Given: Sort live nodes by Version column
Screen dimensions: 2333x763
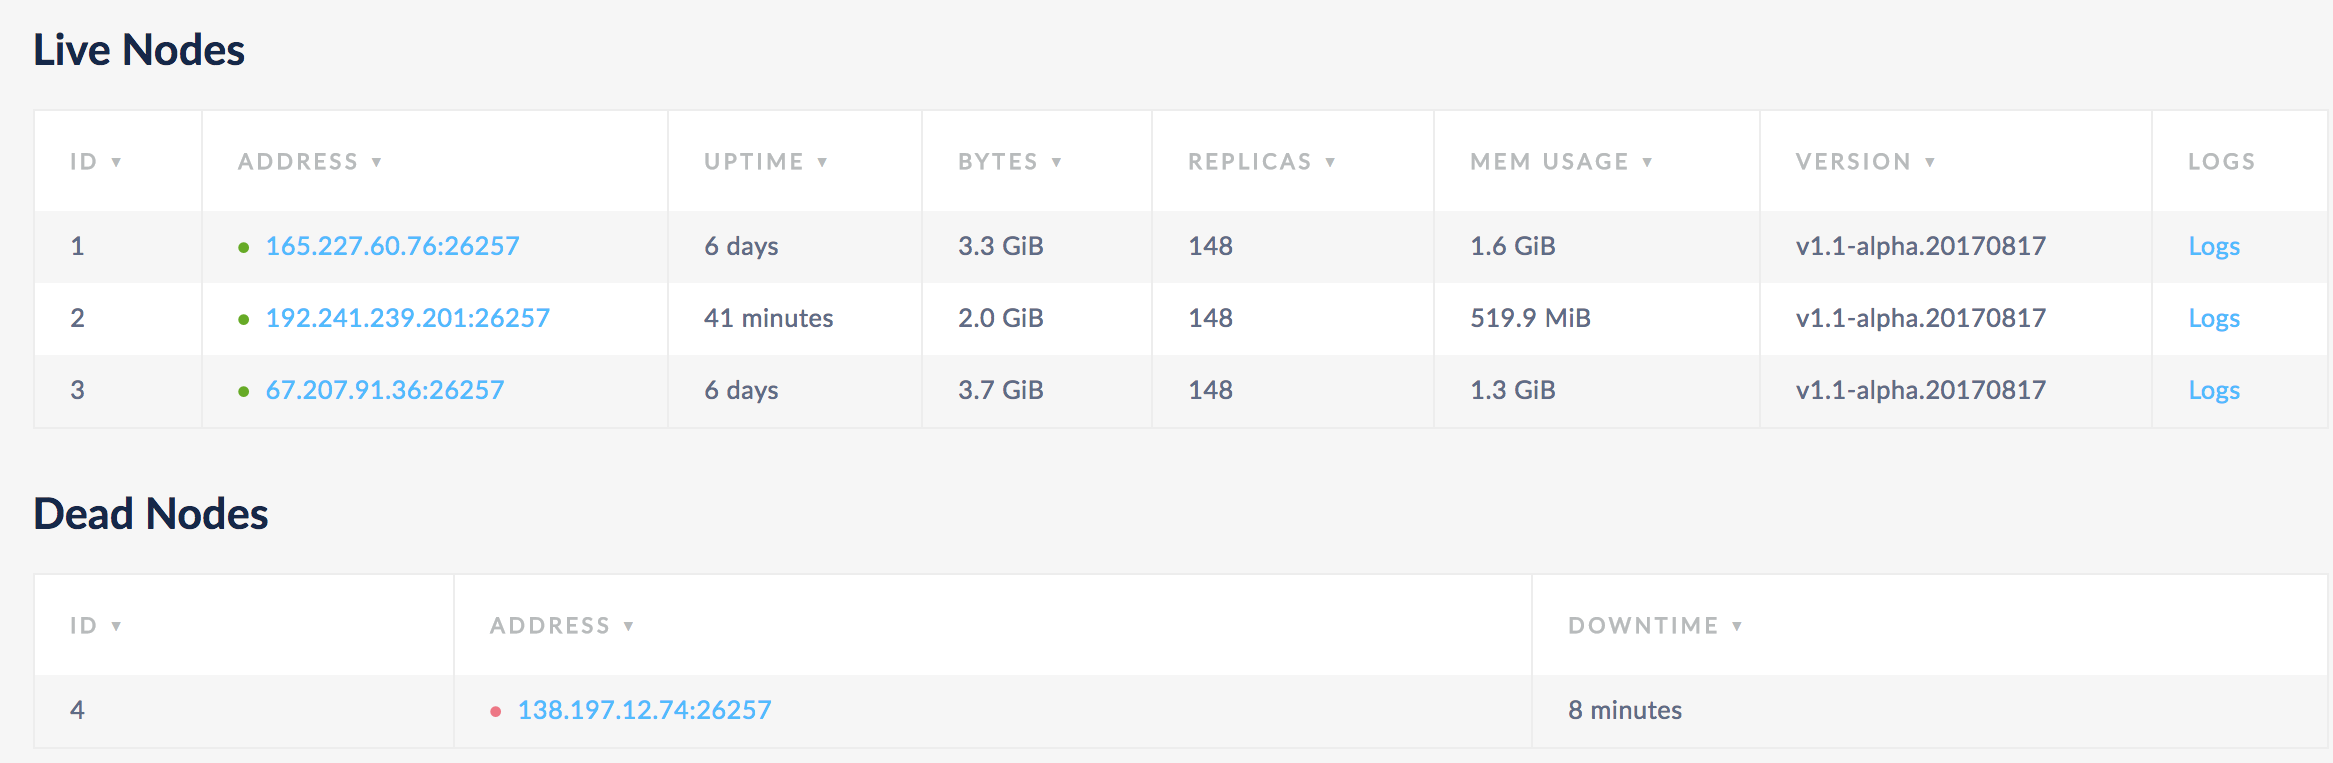Looking at the screenshot, I should [x=1864, y=162].
